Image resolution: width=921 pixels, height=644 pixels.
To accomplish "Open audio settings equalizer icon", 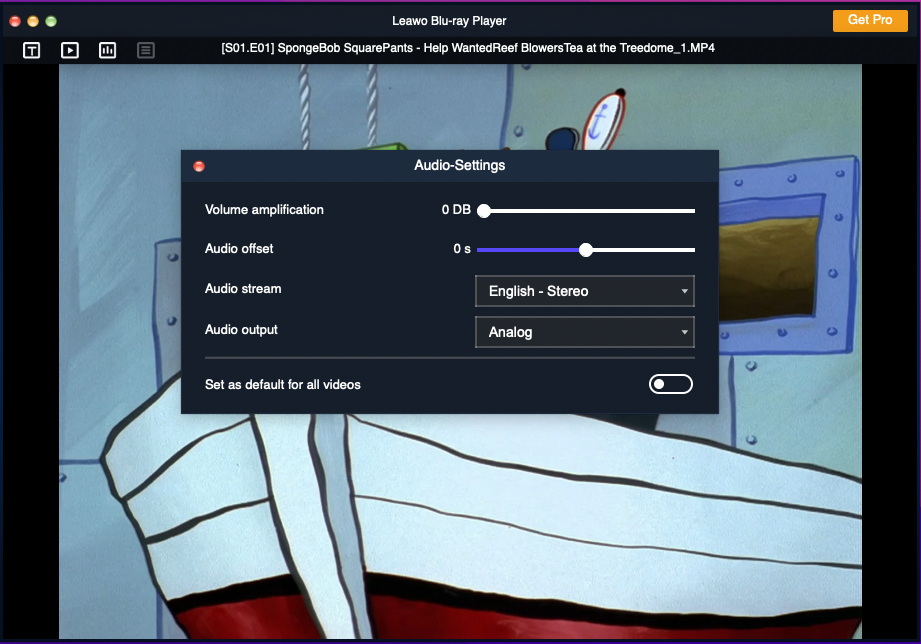I will pyautogui.click(x=107, y=51).
